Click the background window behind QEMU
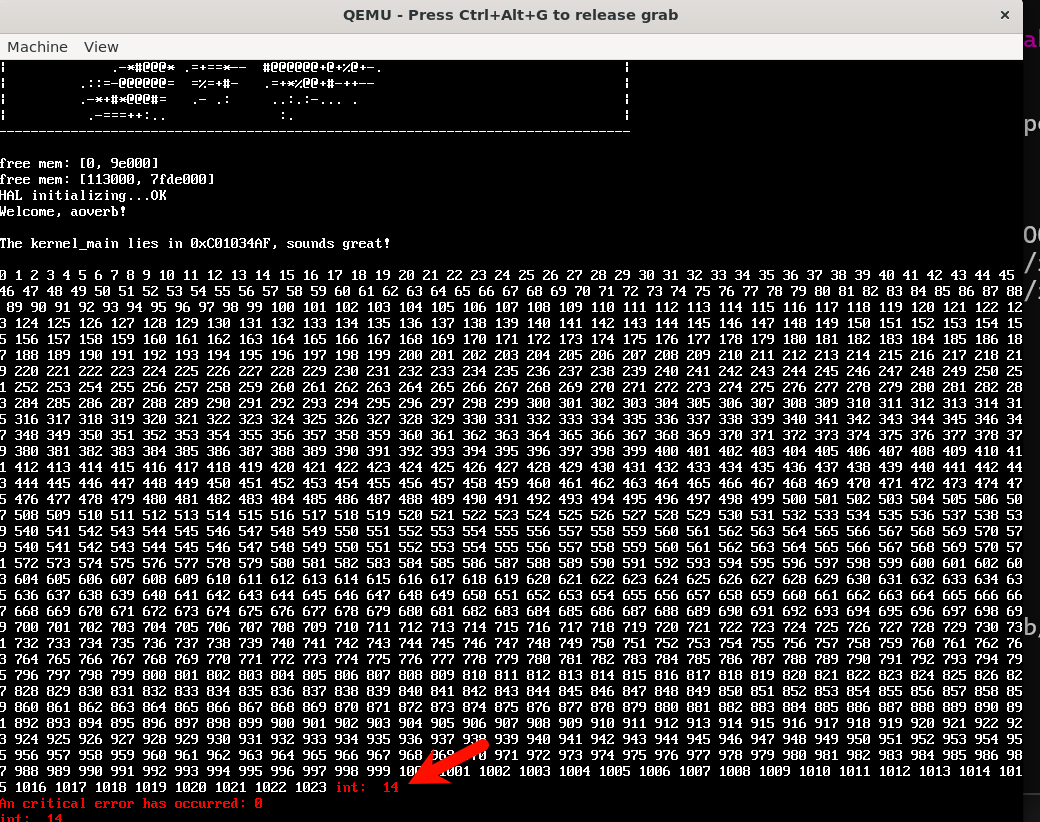 pyautogui.click(x=1030, y=400)
